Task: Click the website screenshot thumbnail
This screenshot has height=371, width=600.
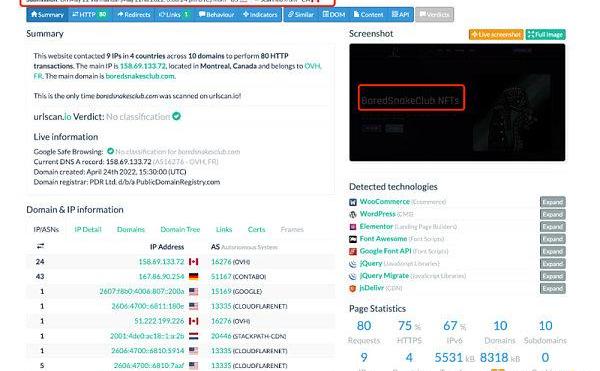Action: pyautogui.click(x=457, y=102)
